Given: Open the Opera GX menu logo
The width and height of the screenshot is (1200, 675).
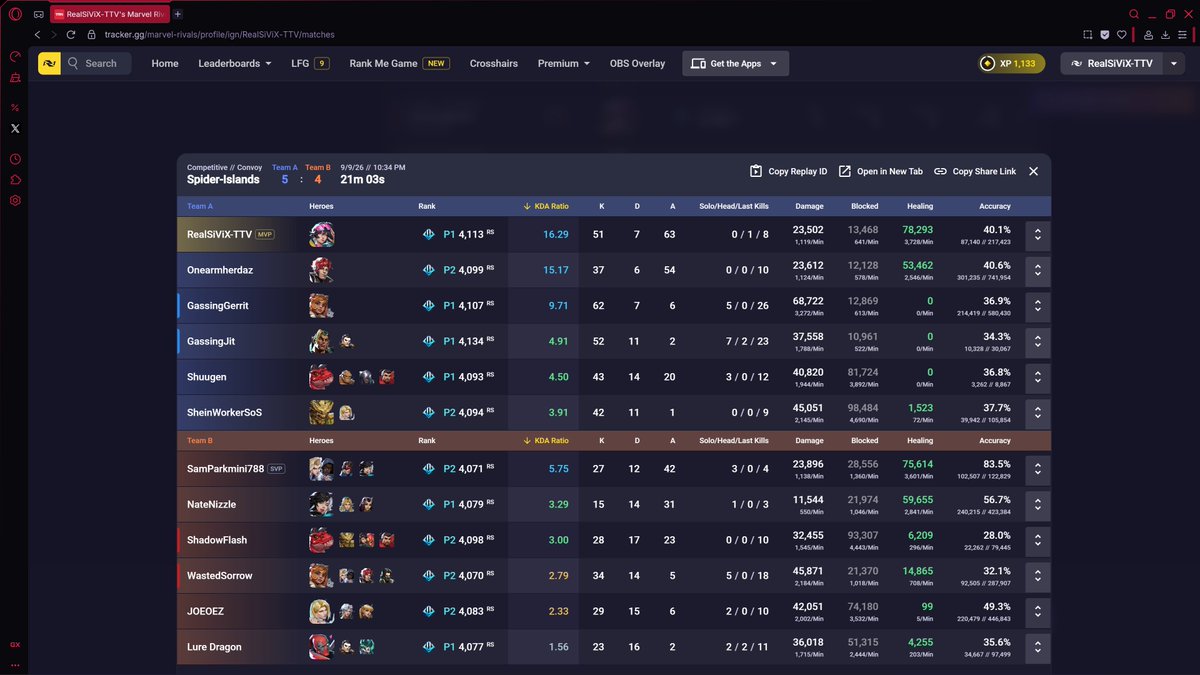Looking at the screenshot, I should pyautogui.click(x=15, y=14).
